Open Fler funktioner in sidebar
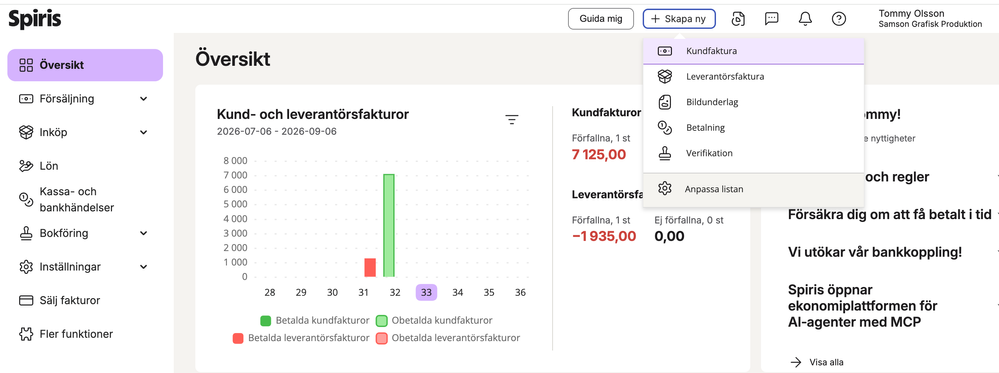The image size is (999, 373). (x=76, y=333)
